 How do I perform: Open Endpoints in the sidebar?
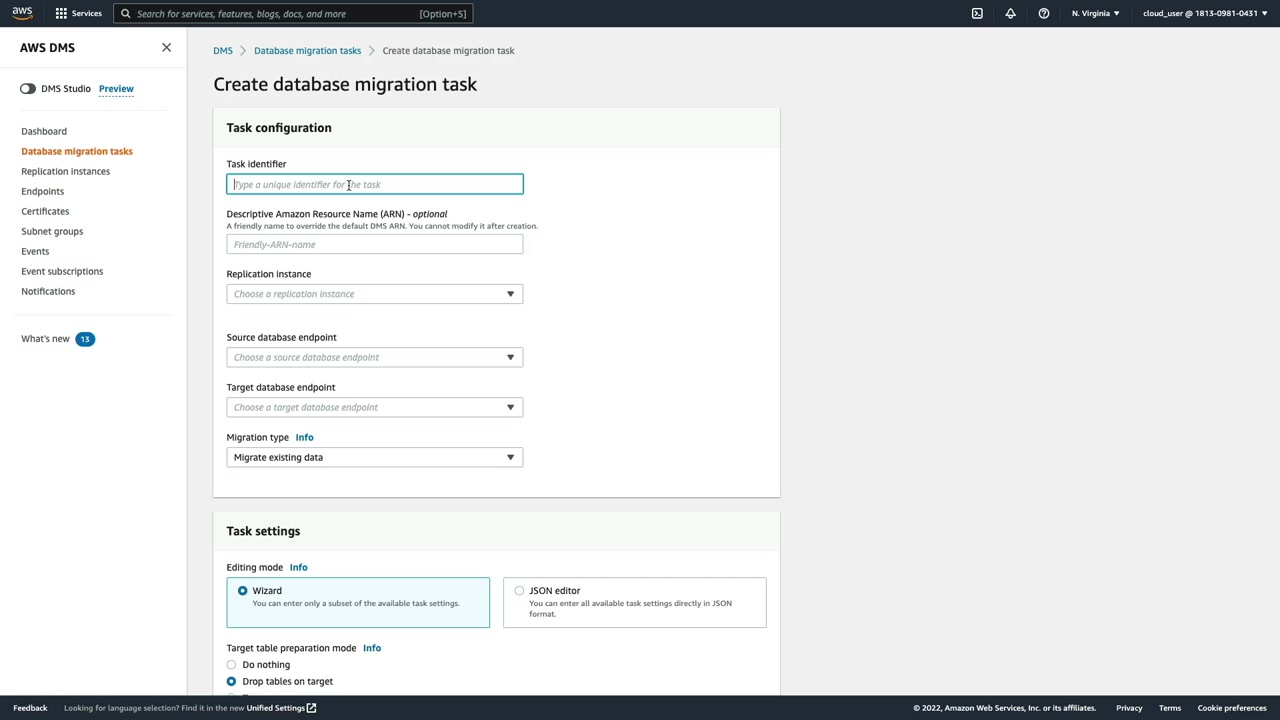tap(42, 191)
